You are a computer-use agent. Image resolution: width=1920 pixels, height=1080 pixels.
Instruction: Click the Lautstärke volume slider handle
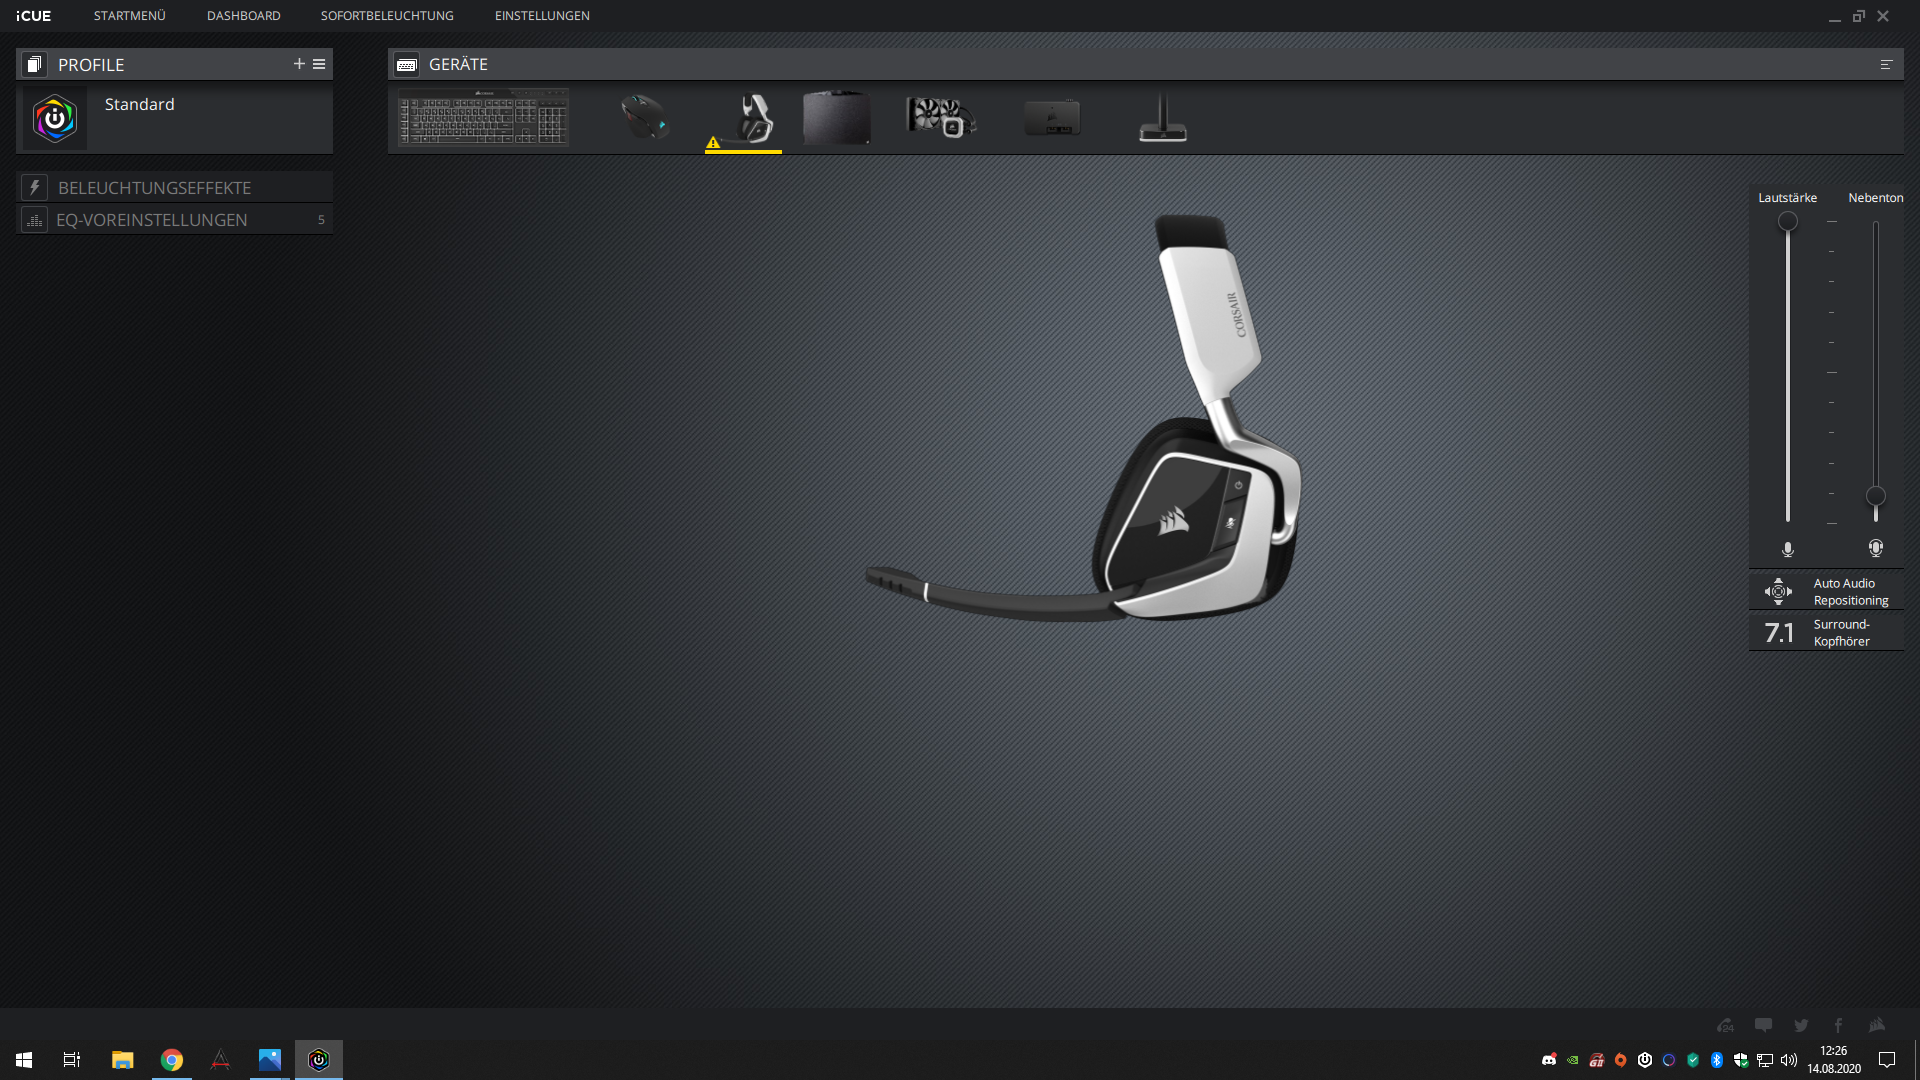coord(1788,222)
